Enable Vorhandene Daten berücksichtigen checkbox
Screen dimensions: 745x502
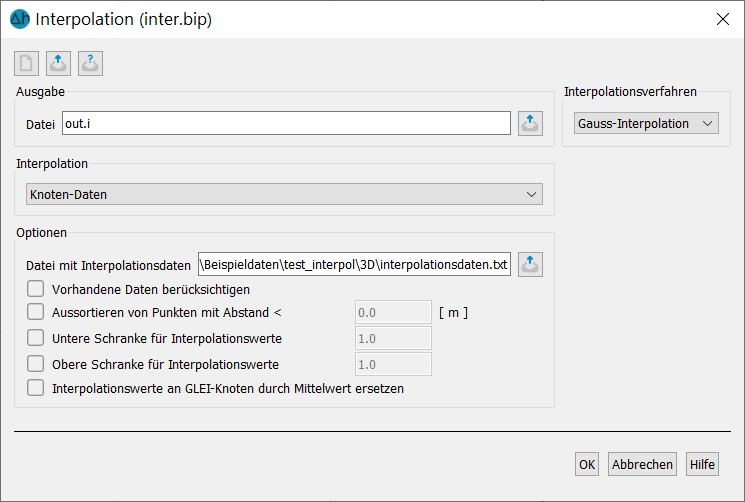pos(36,289)
